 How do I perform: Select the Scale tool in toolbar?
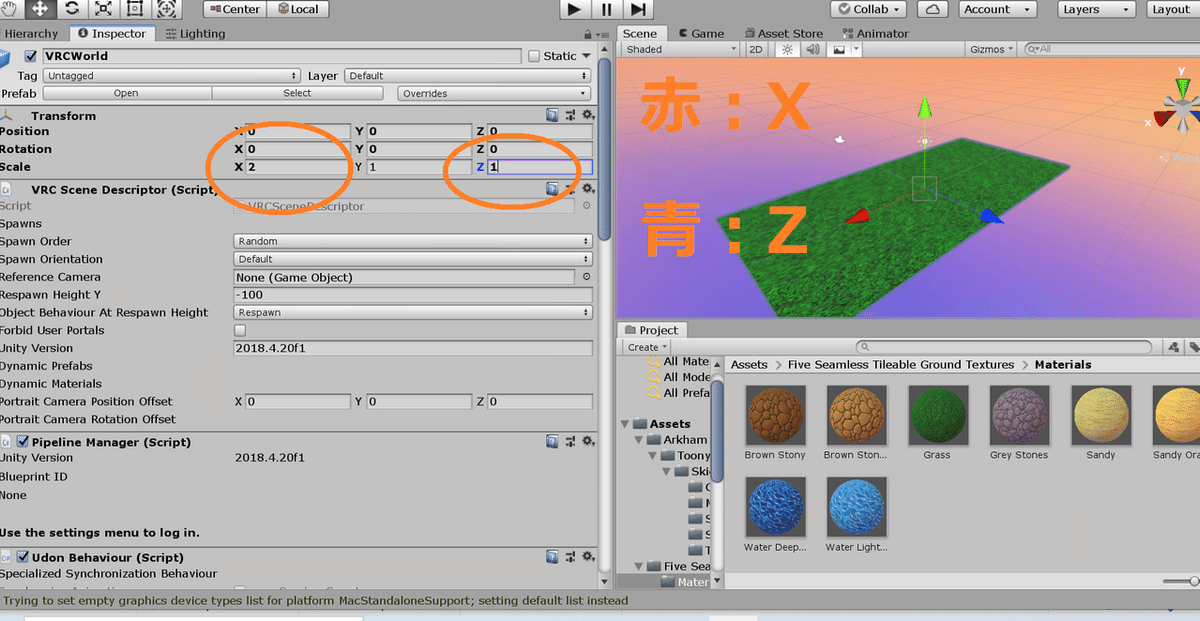pyautogui.click(x=103, y=9)
